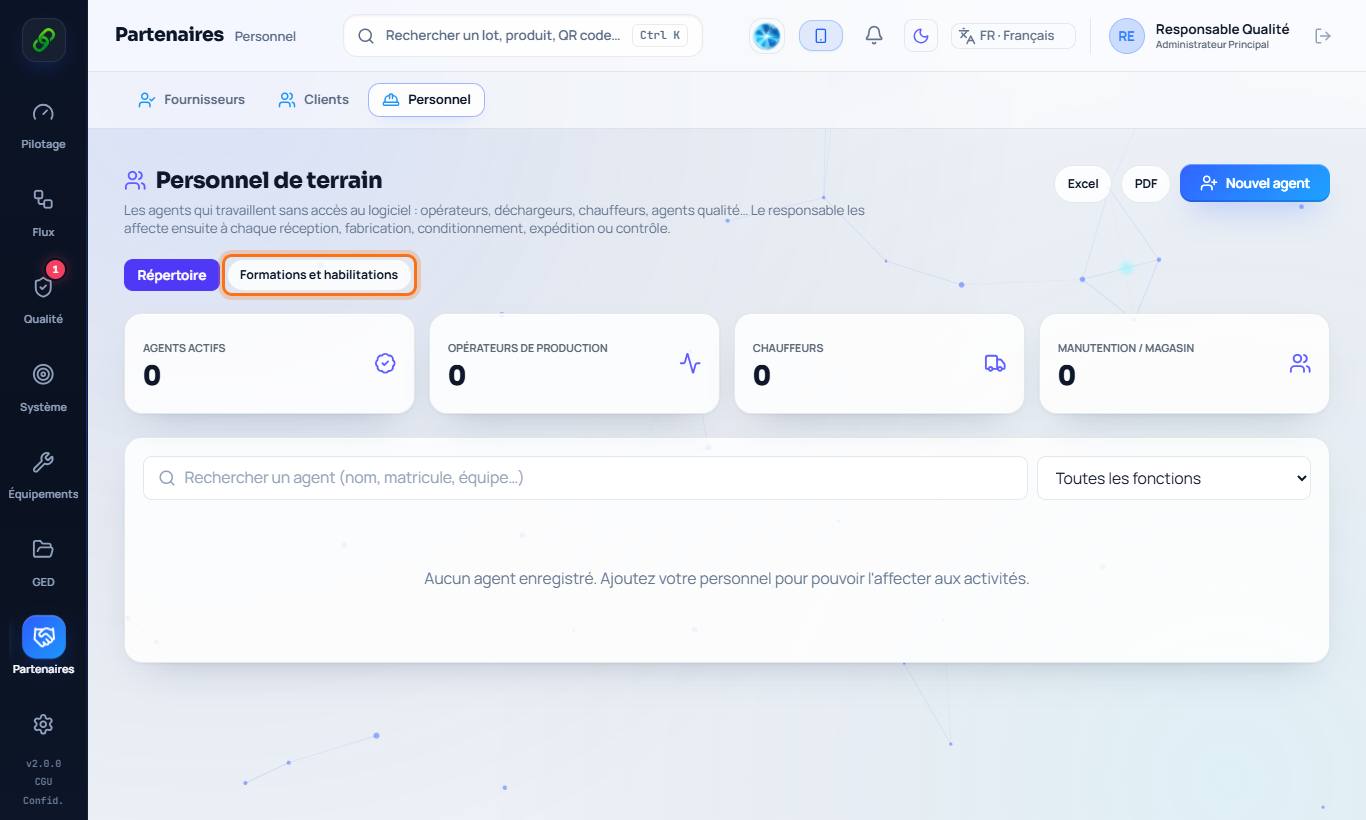Click the Agents actifs badge-check icon
Image resolution: width=1366 pixels, height=820 pixels.
[385, 363]
